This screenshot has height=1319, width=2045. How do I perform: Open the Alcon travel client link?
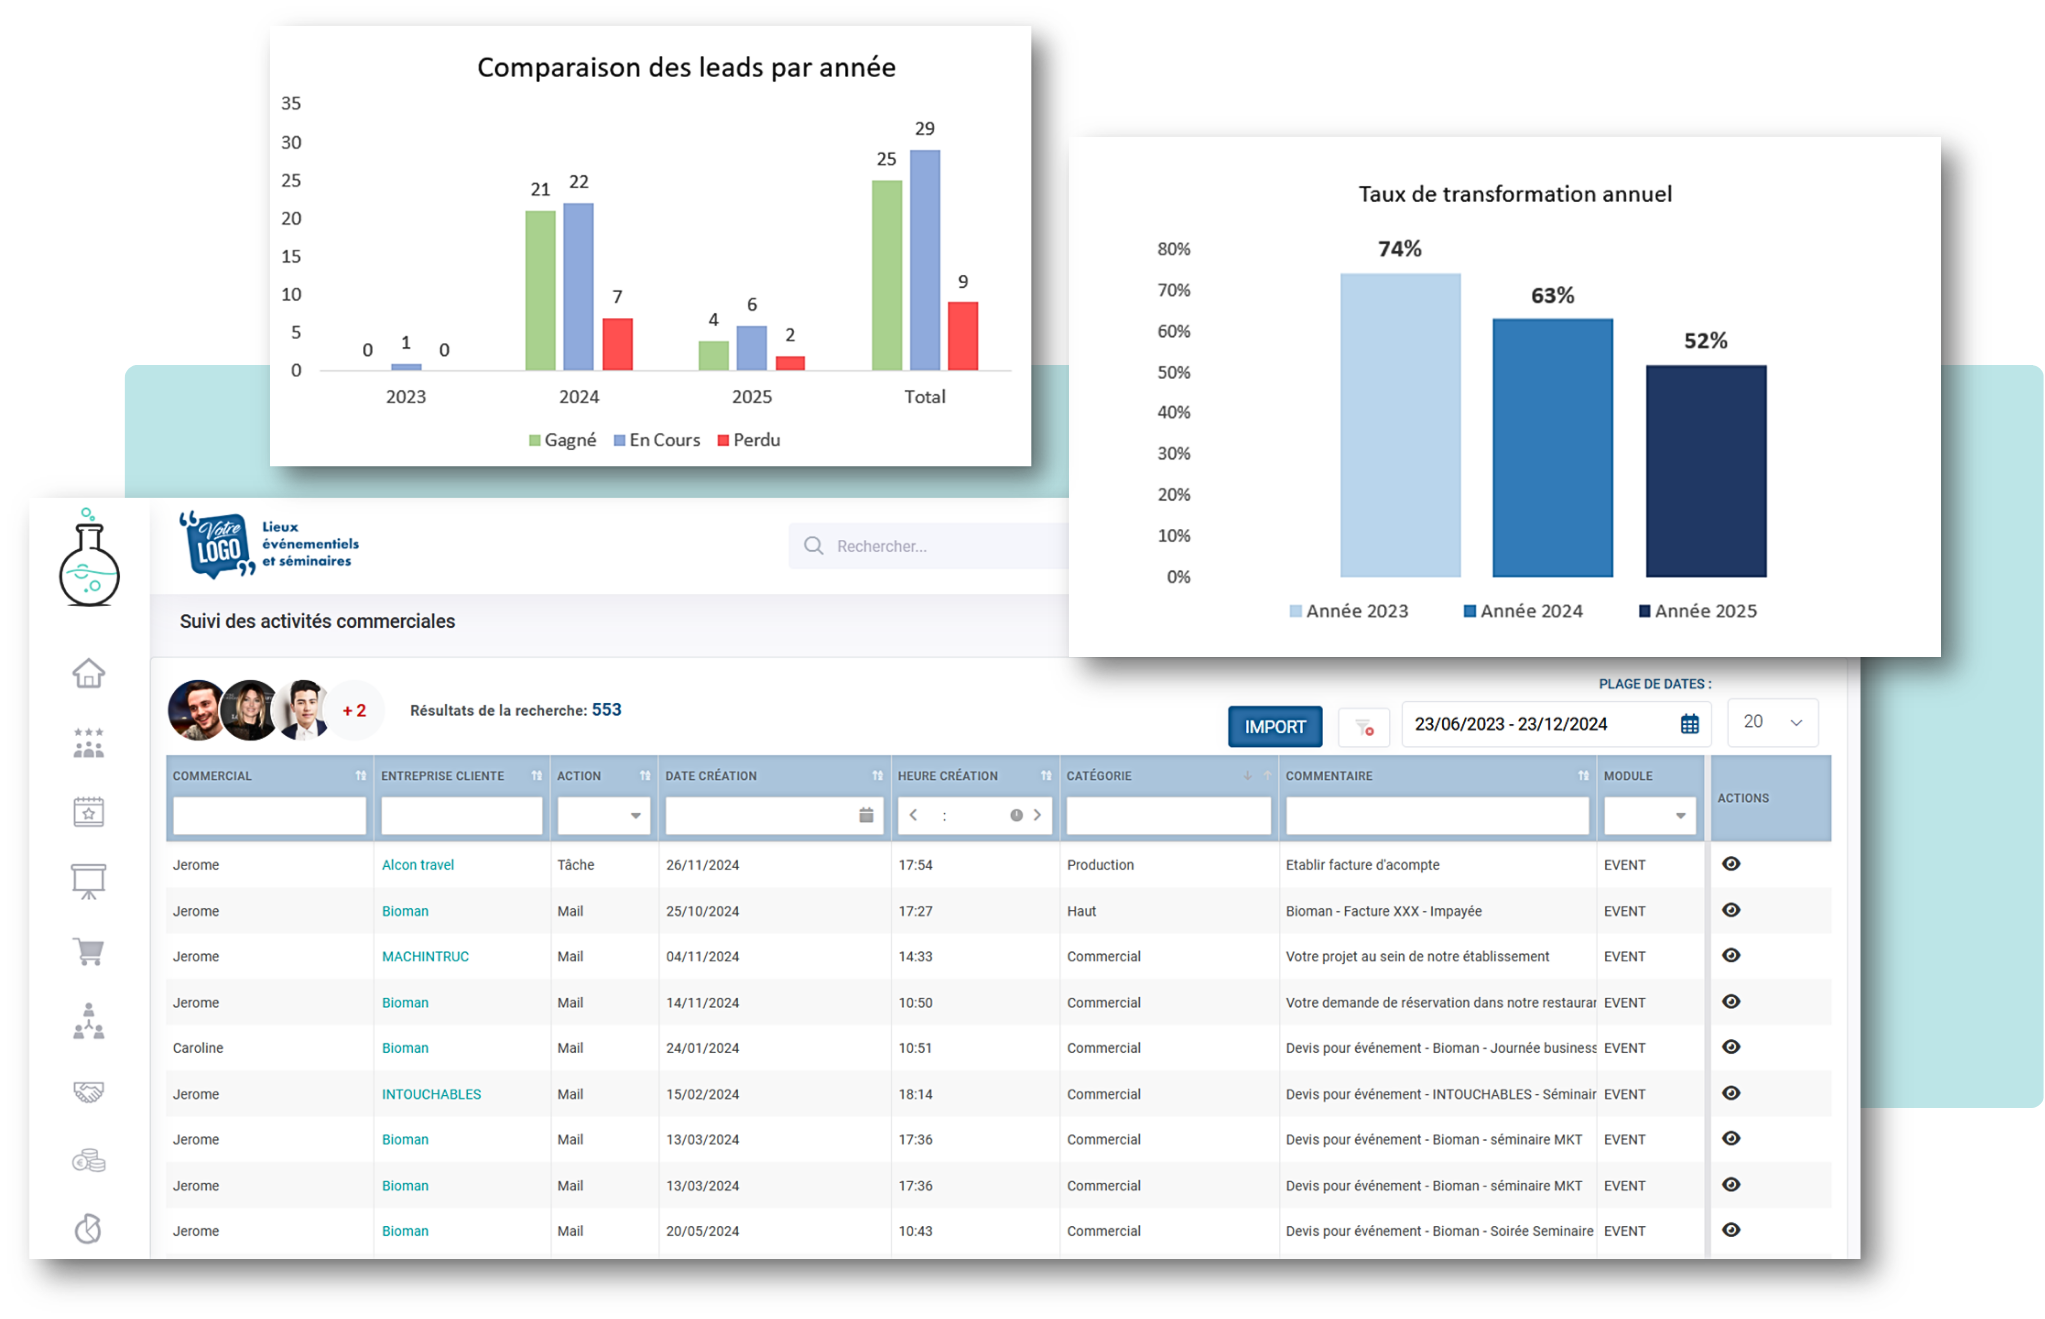[418, 865]
